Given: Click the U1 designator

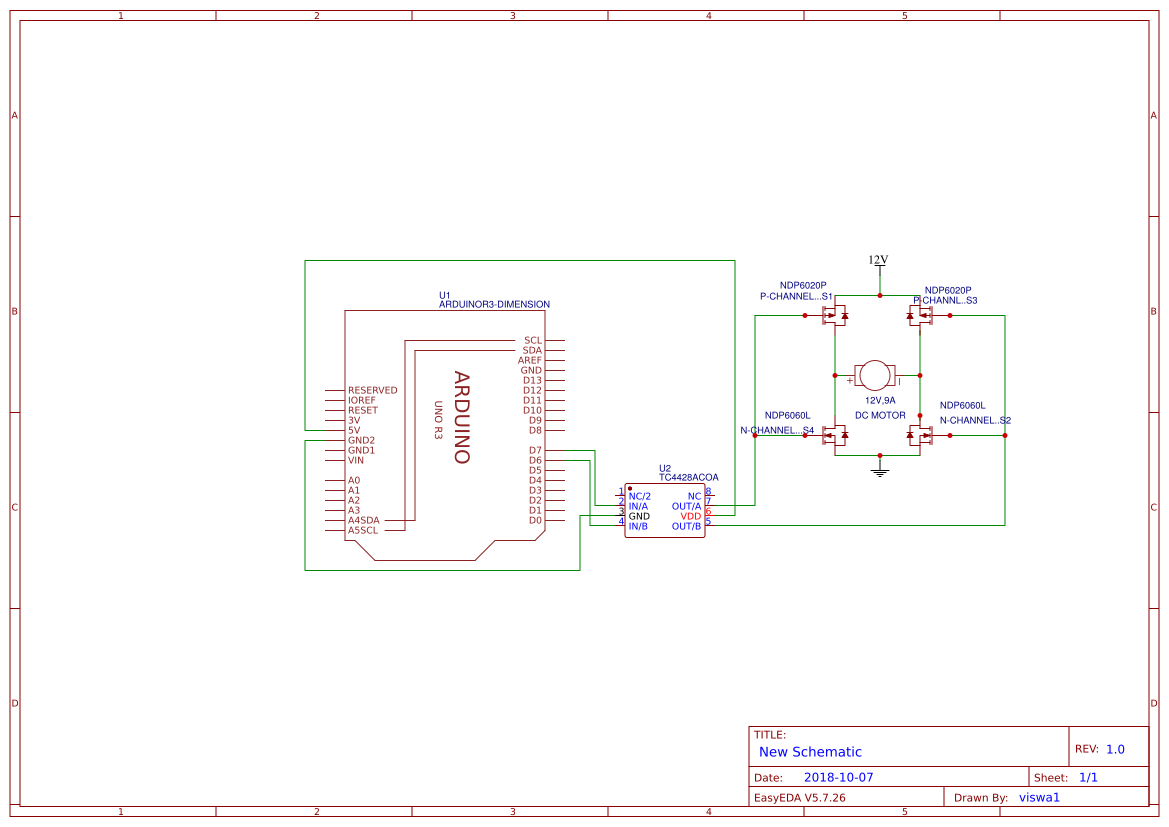Looking at the screenshot, I should pos(444,295).
